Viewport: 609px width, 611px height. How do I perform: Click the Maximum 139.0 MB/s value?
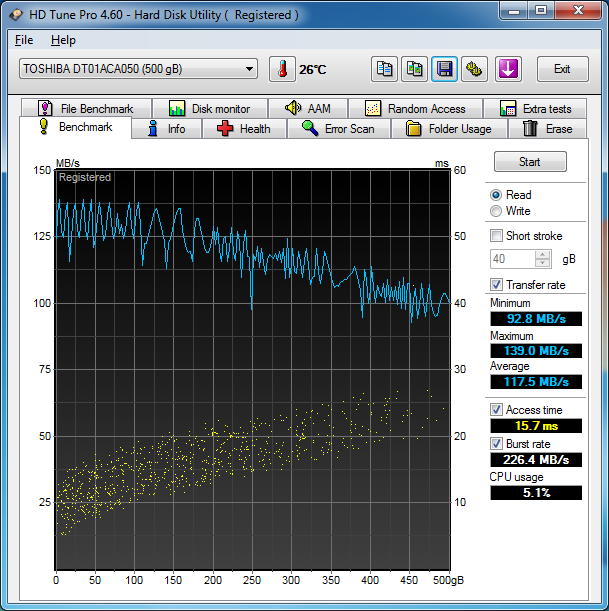[536, 351]
